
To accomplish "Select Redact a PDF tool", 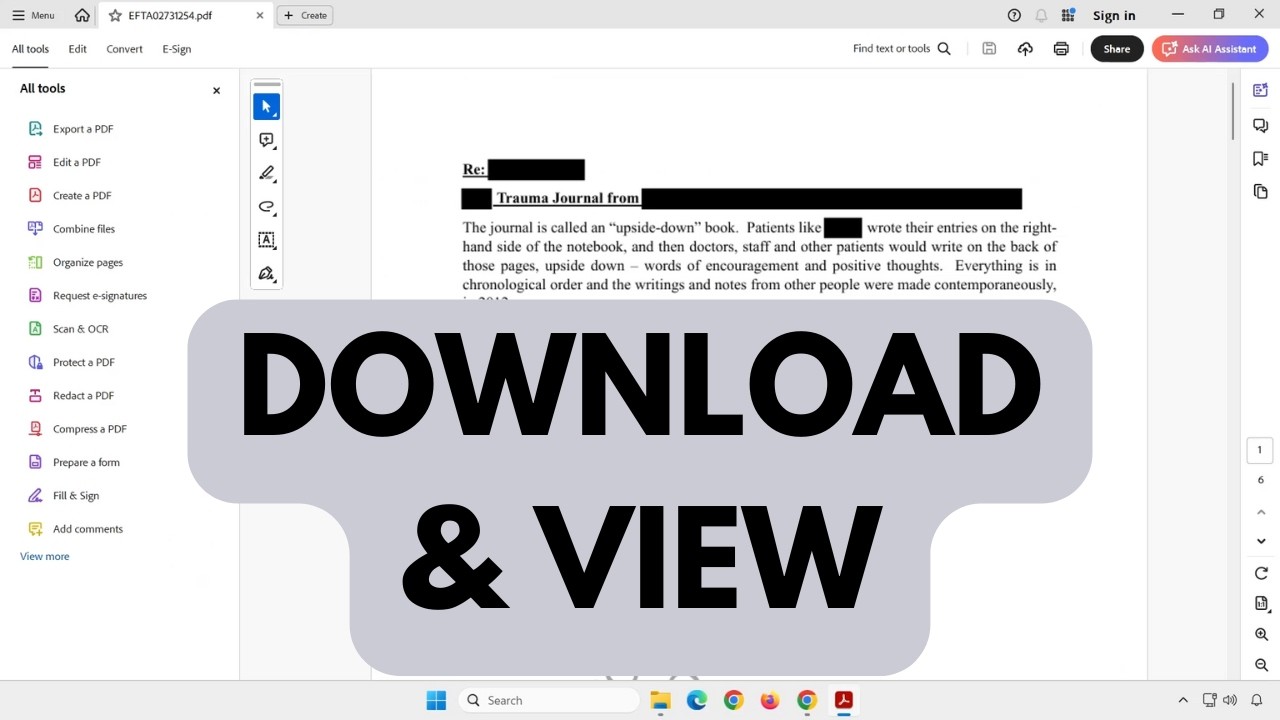I will [70, 395].
